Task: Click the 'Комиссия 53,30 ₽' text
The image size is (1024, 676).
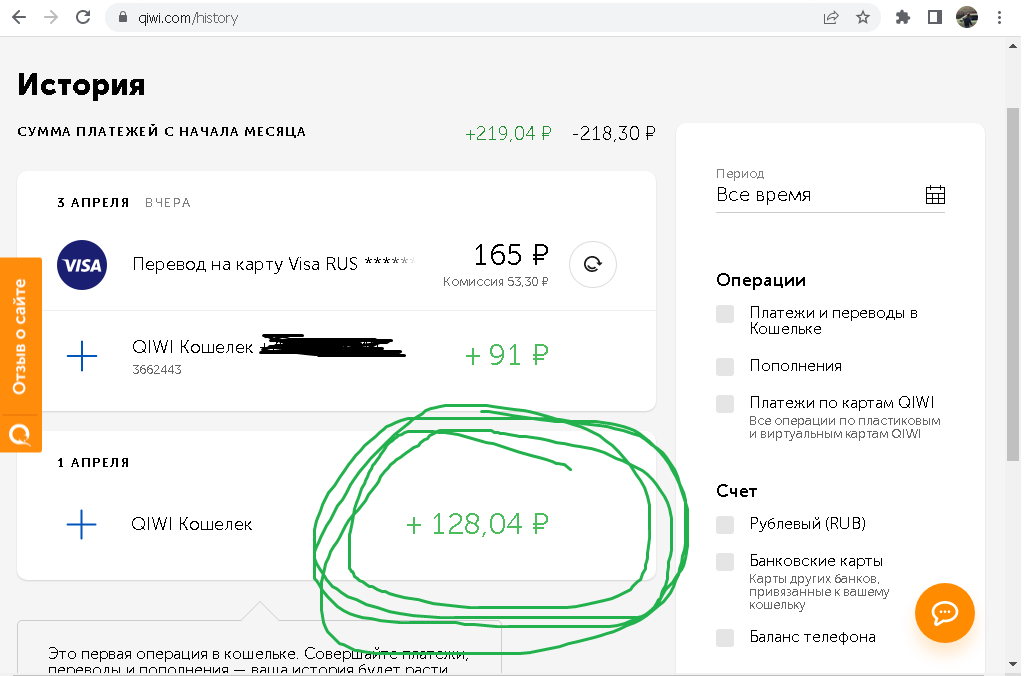Action: click(496, 282)
